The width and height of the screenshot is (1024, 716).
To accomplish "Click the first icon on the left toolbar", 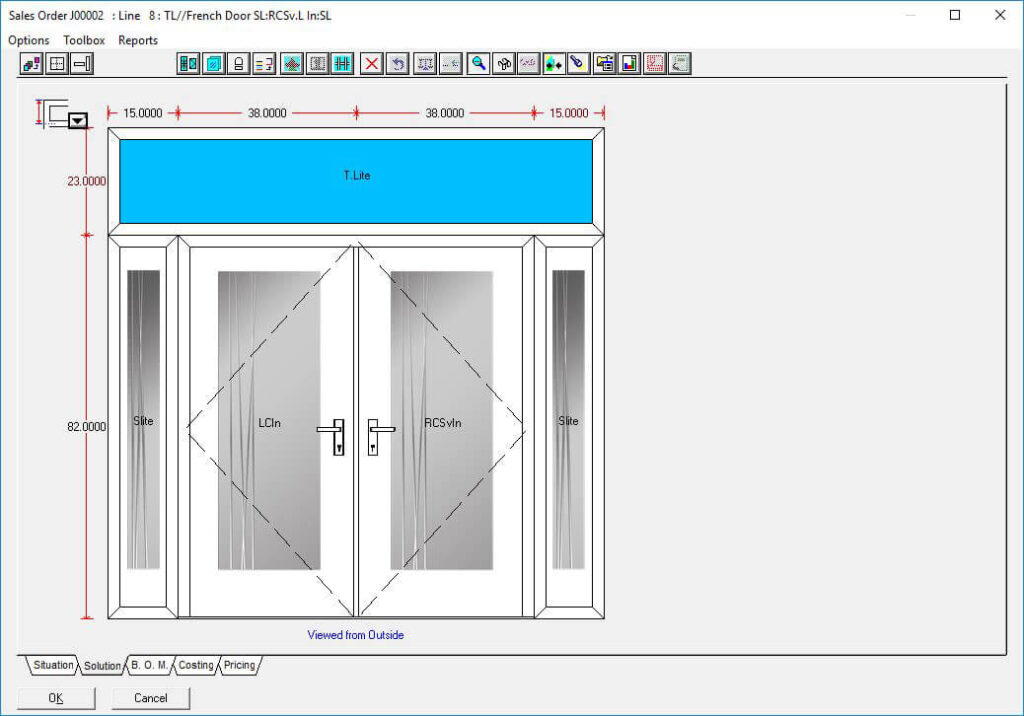I will click(32, 64).
